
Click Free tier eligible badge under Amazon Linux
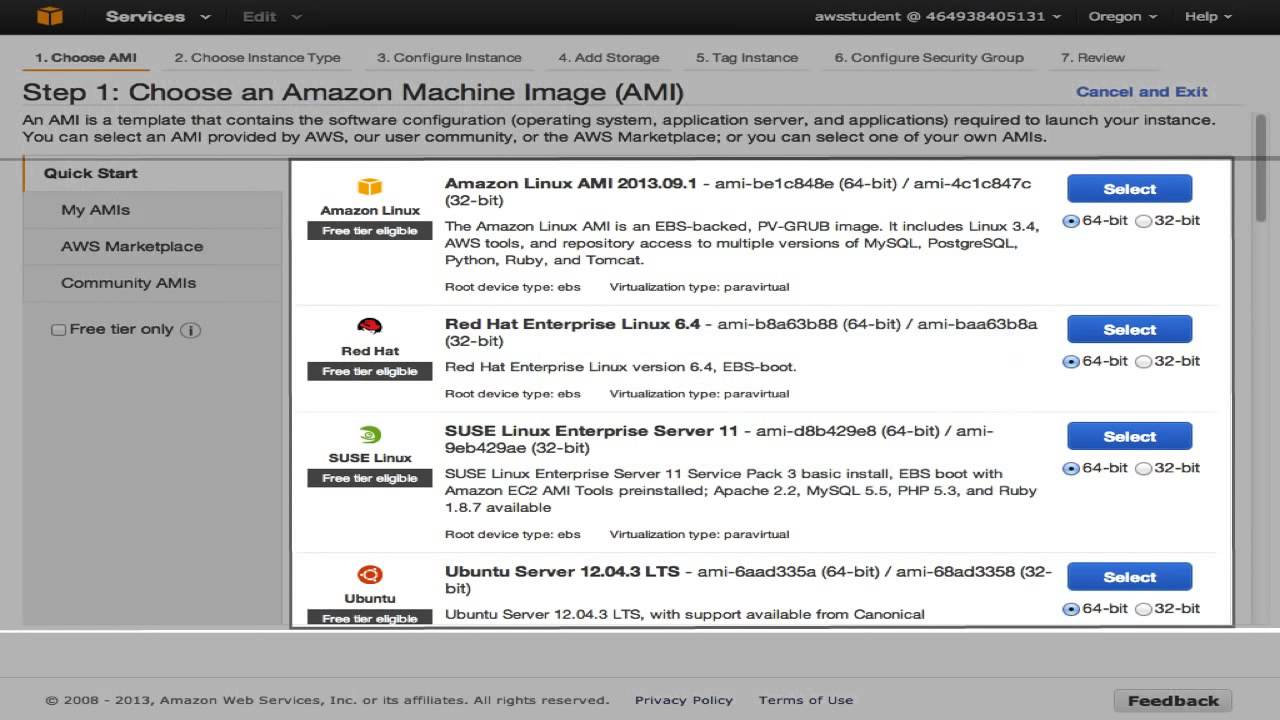[x=370, y=230]
